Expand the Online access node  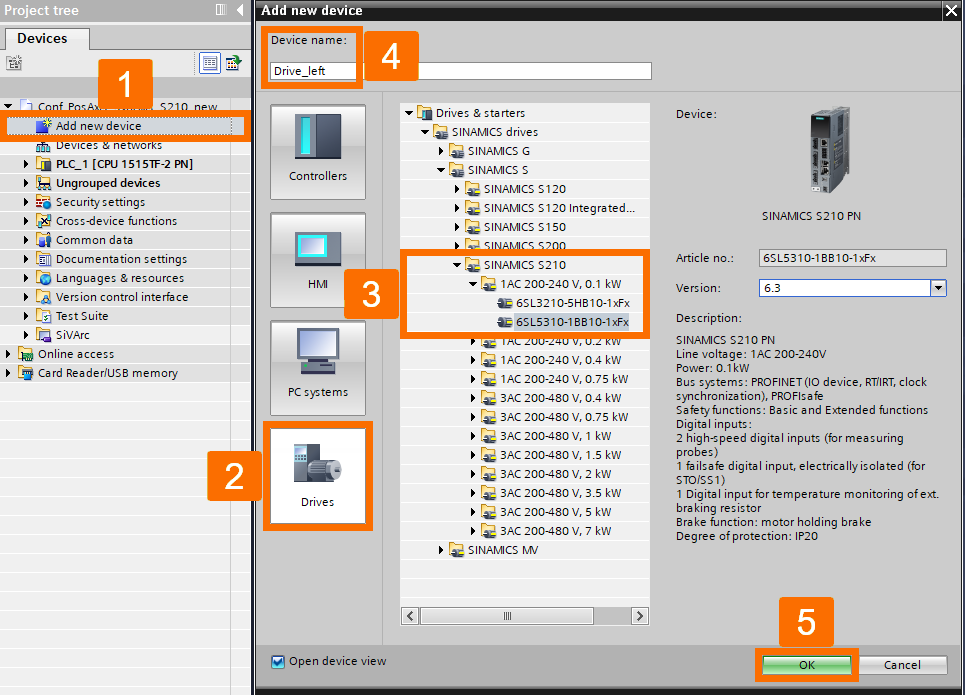point(8,355)
